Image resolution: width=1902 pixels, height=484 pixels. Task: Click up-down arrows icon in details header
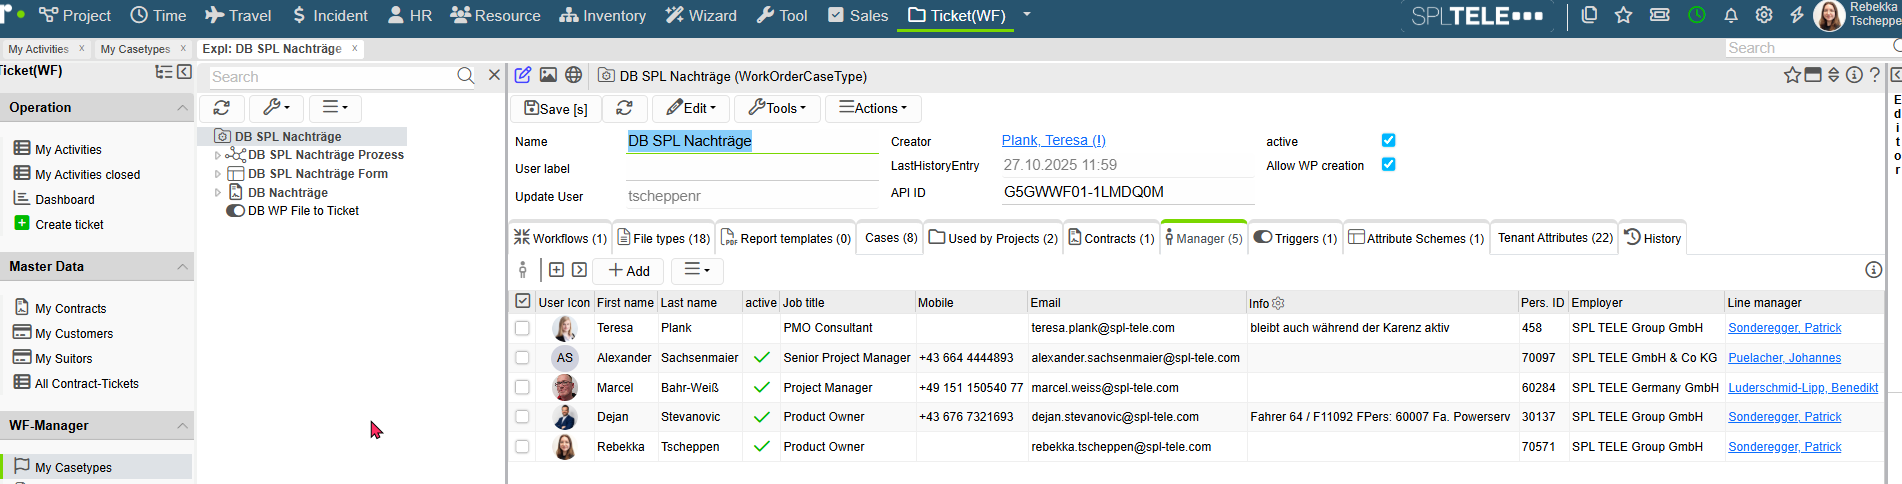coord(1834,75)
